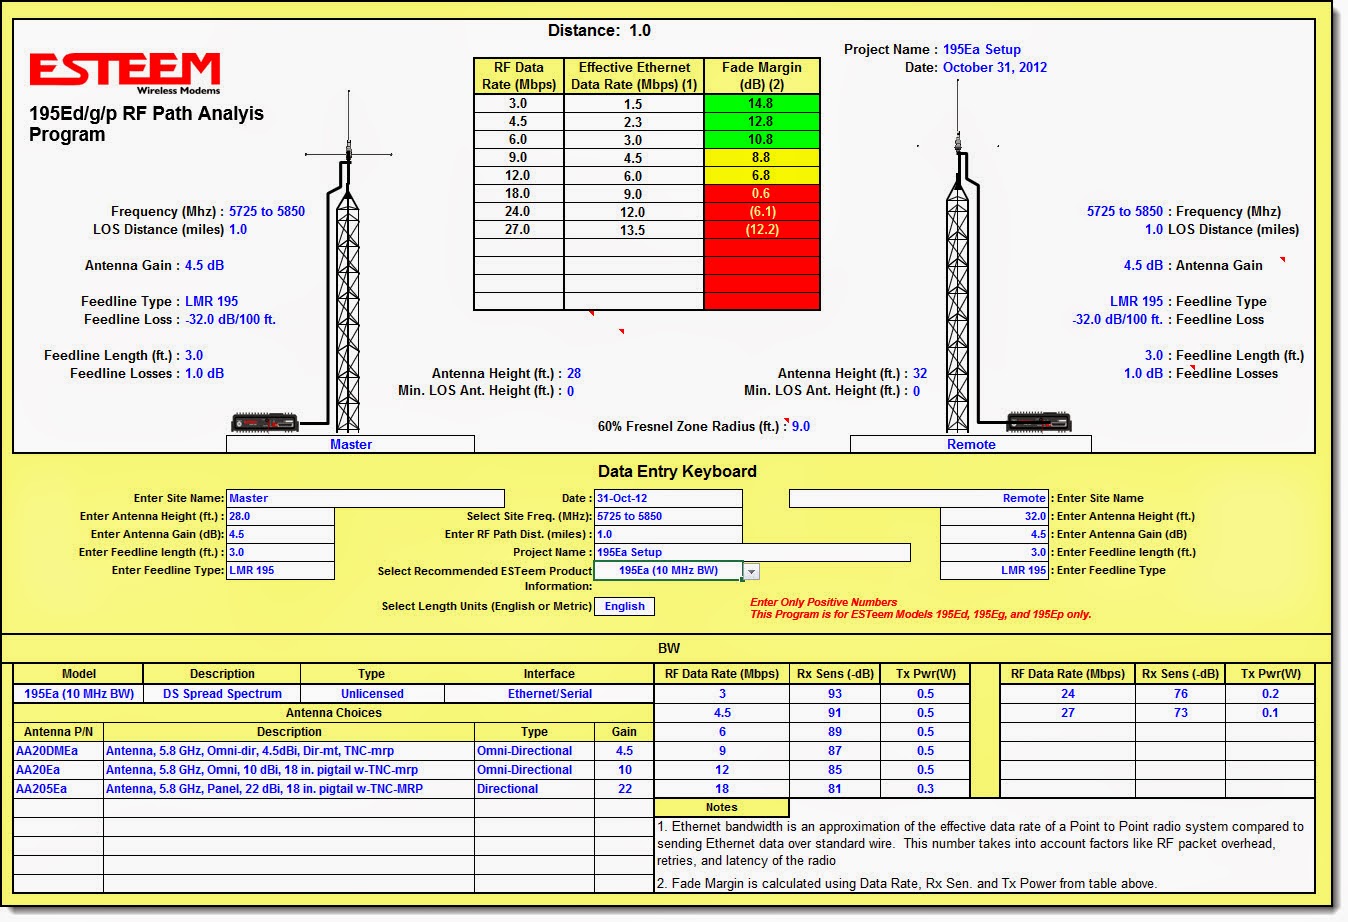Click the Master radio modem image
Screen dimensions: 1348x922
pyautogui.click(x=263, y=421)
